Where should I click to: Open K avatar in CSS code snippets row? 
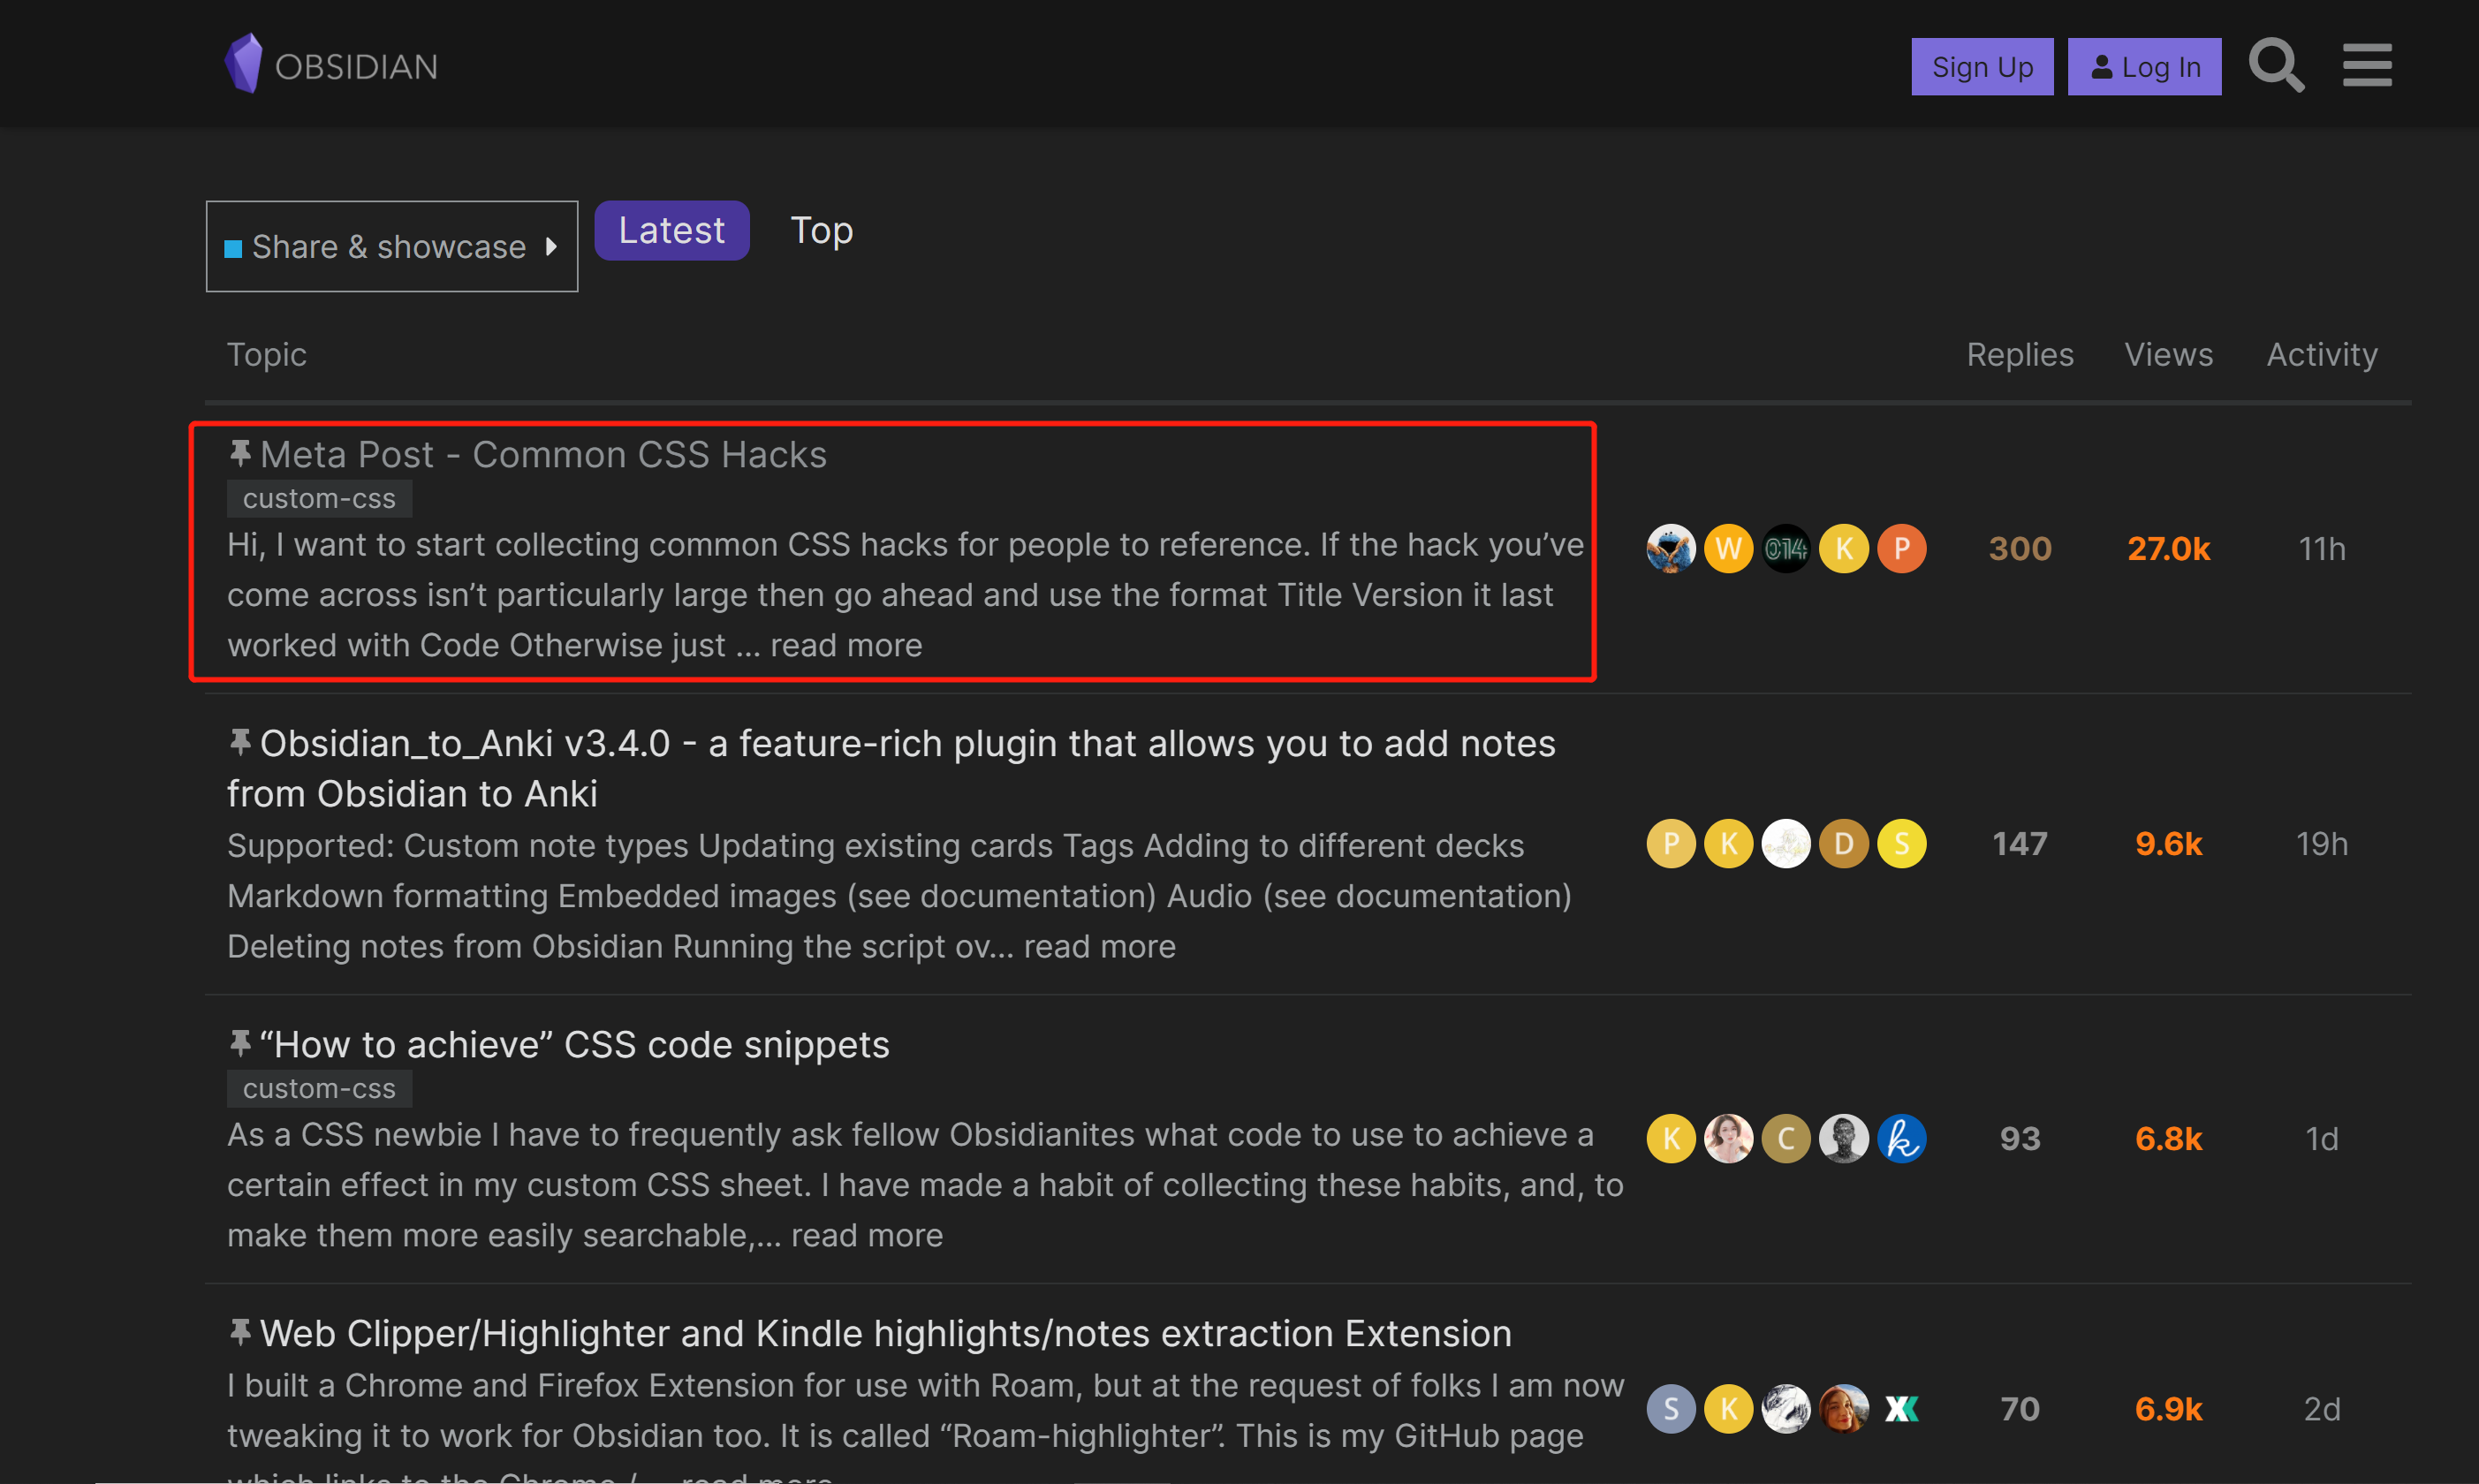point(1670,1138)
